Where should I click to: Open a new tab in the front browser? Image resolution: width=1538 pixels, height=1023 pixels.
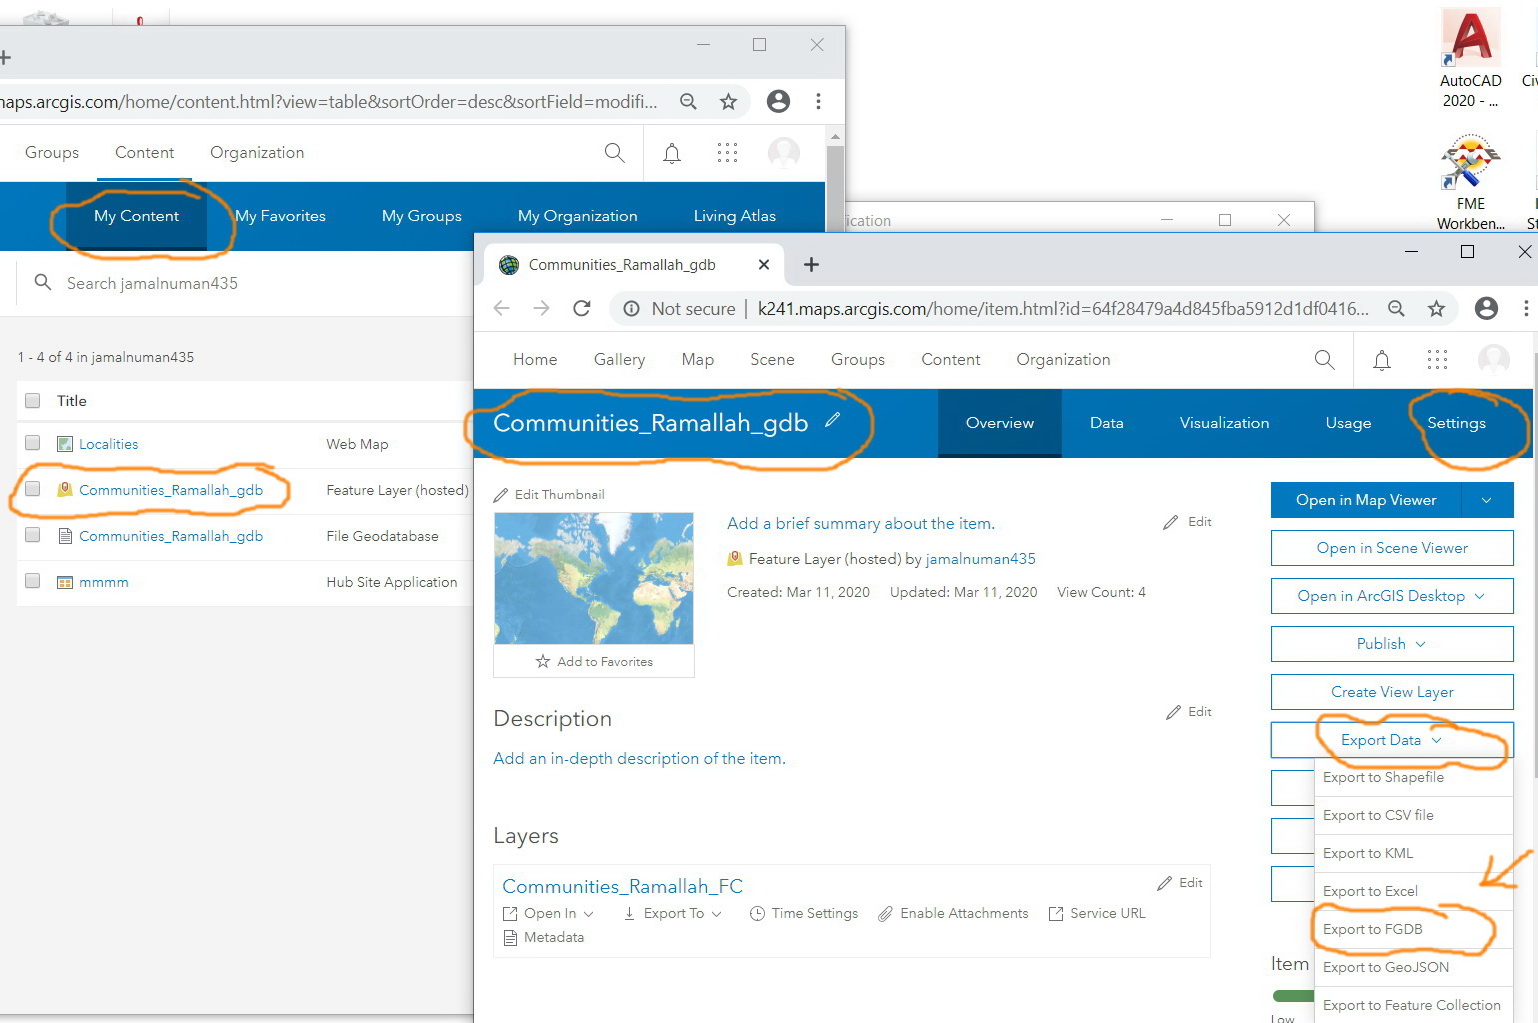tap(811, 265)
